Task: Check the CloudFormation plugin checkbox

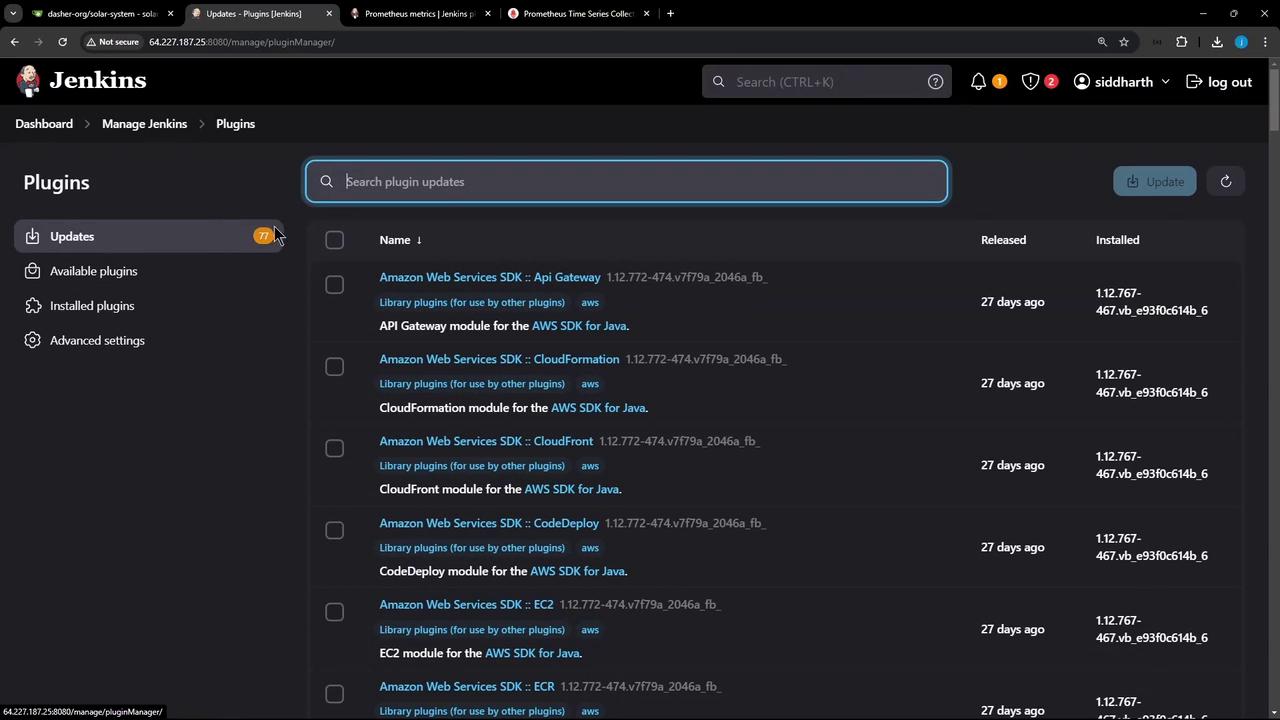Action: (334, 367)
